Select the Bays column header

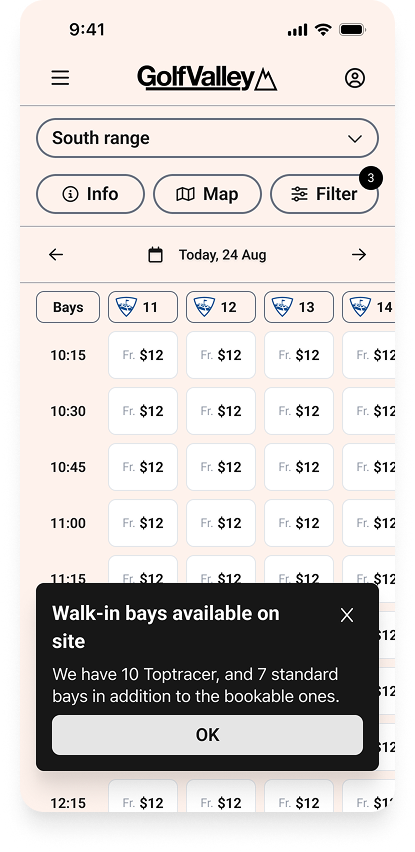click(68, 307)
